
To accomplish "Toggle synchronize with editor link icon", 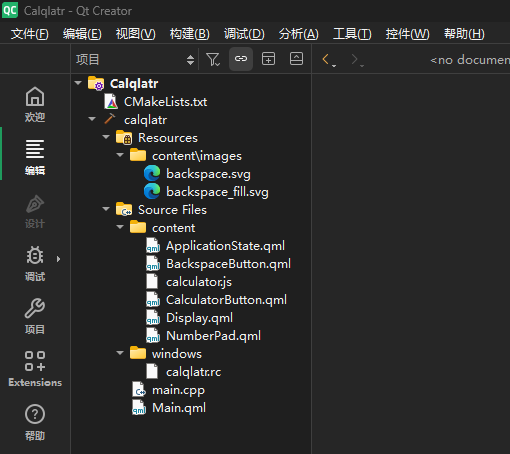I will point(241,59).
